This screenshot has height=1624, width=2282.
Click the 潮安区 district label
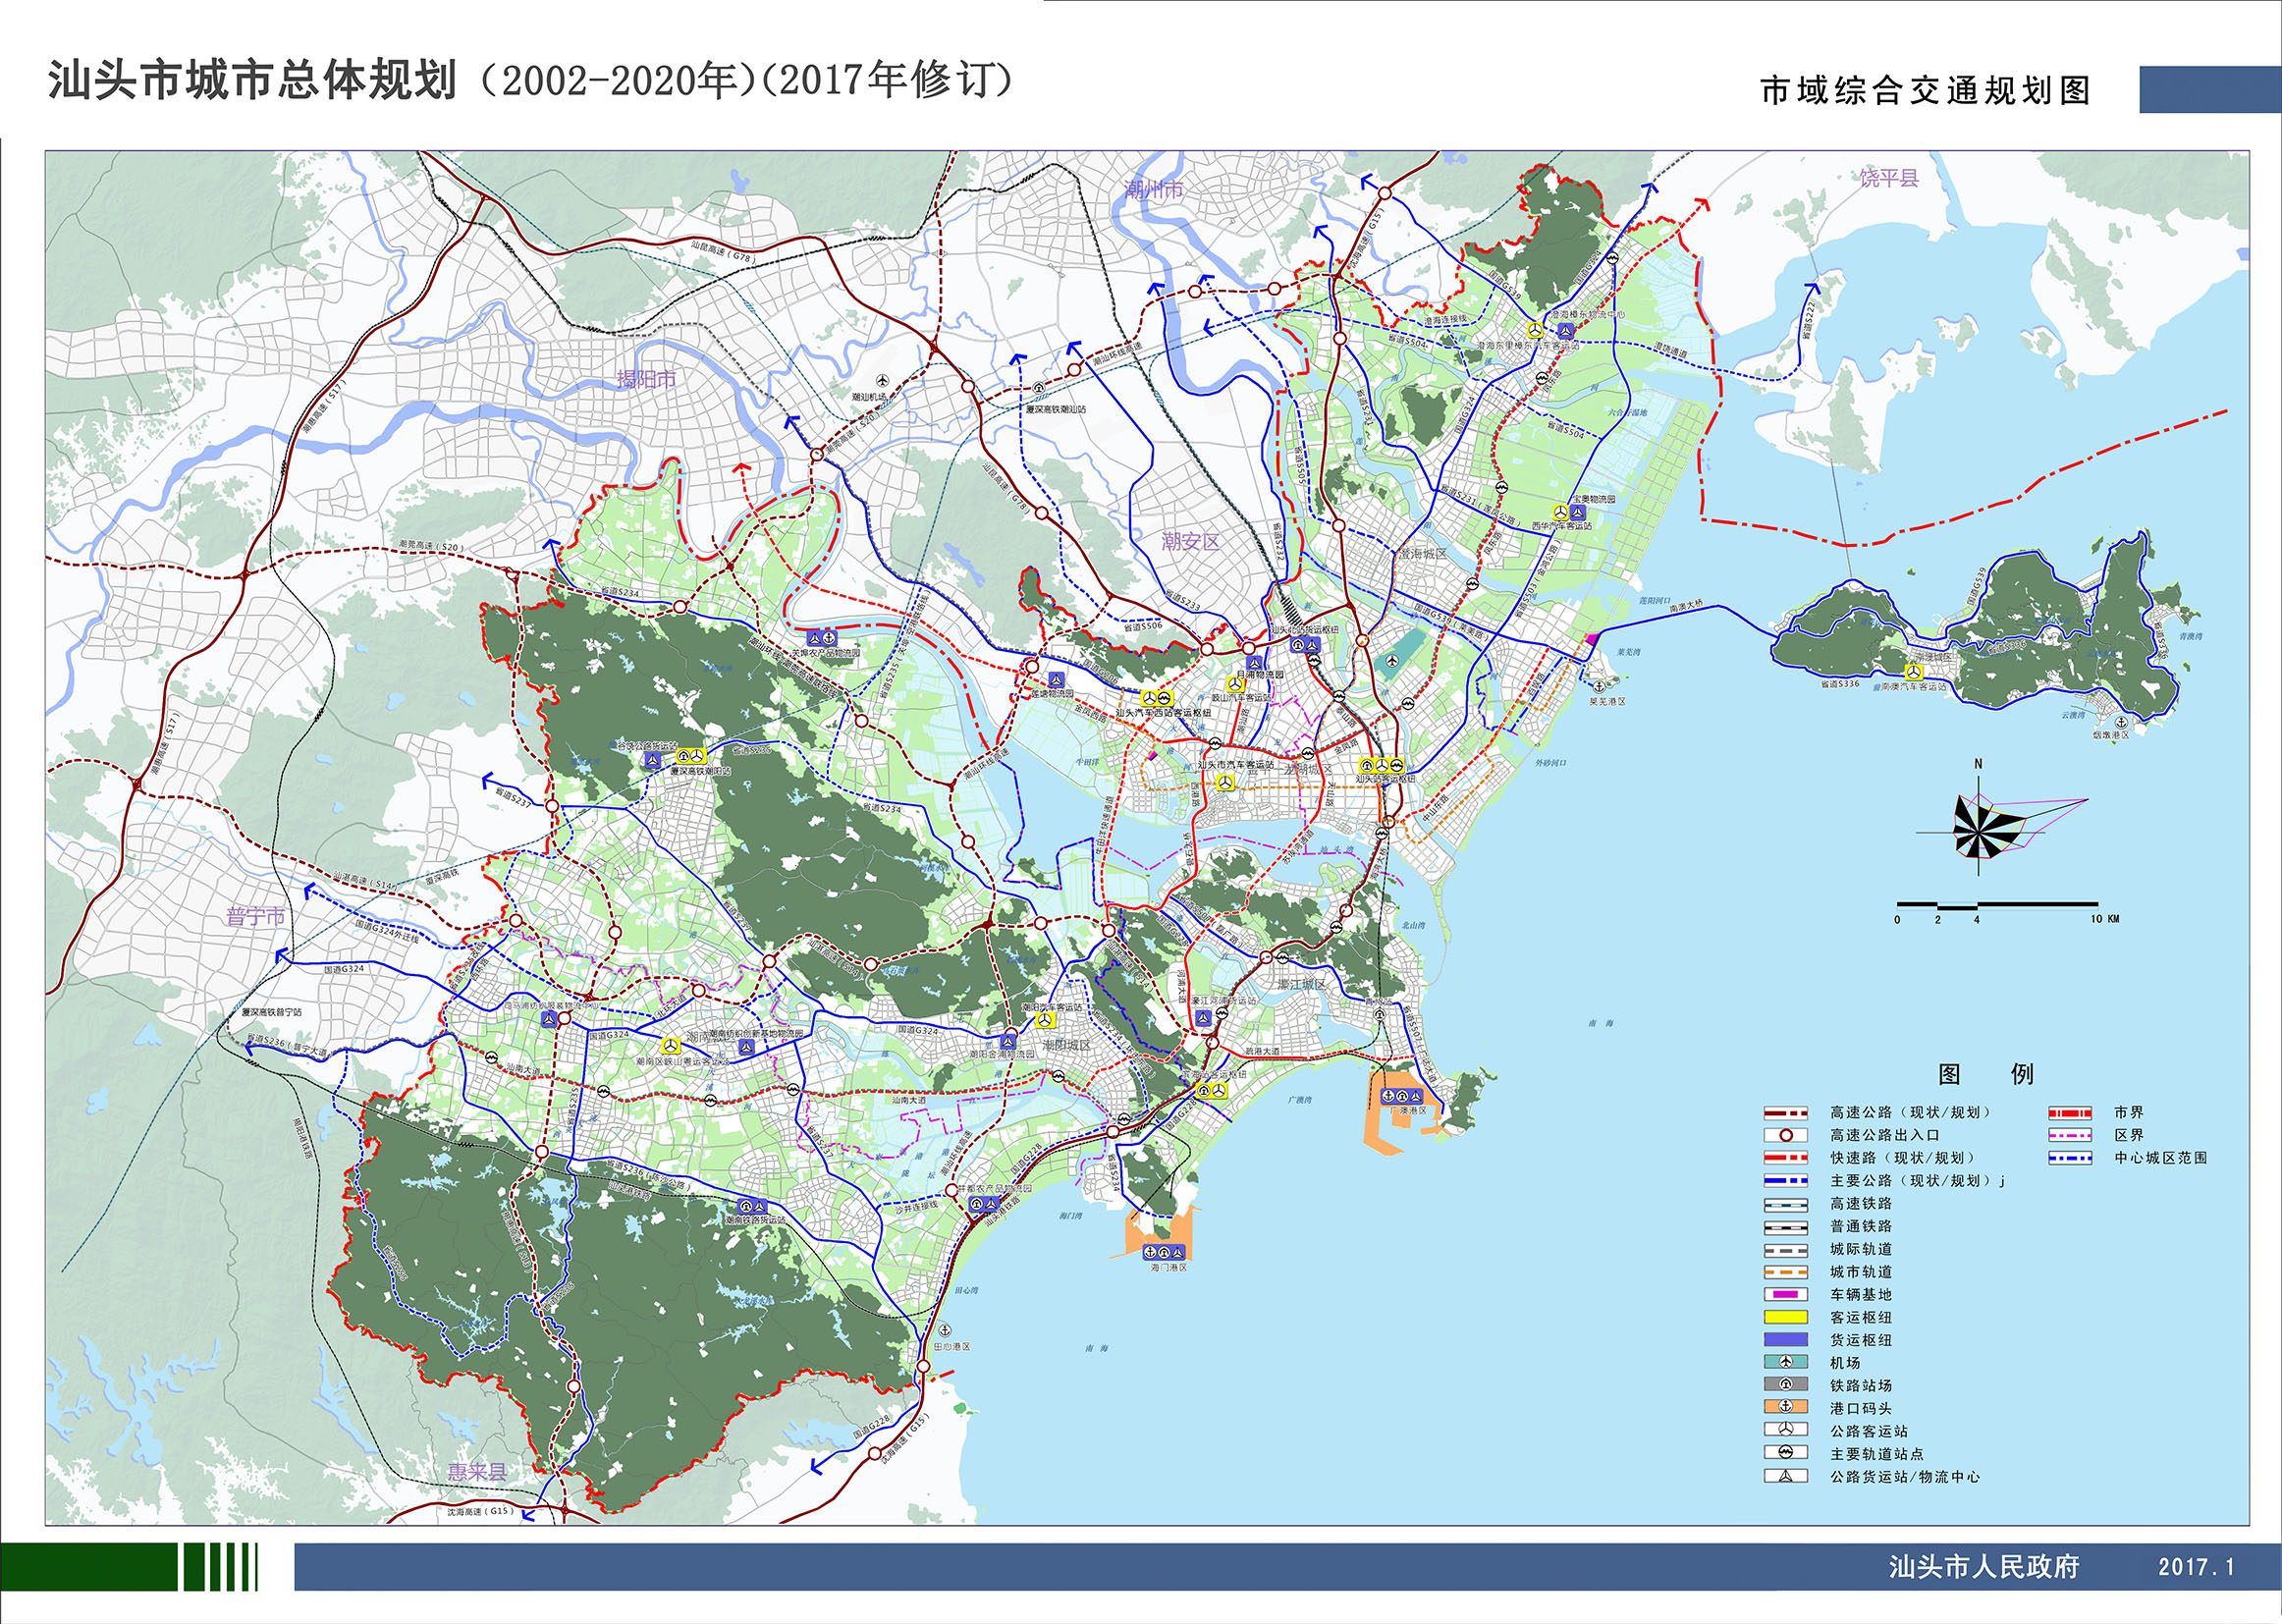[1191, 541]
